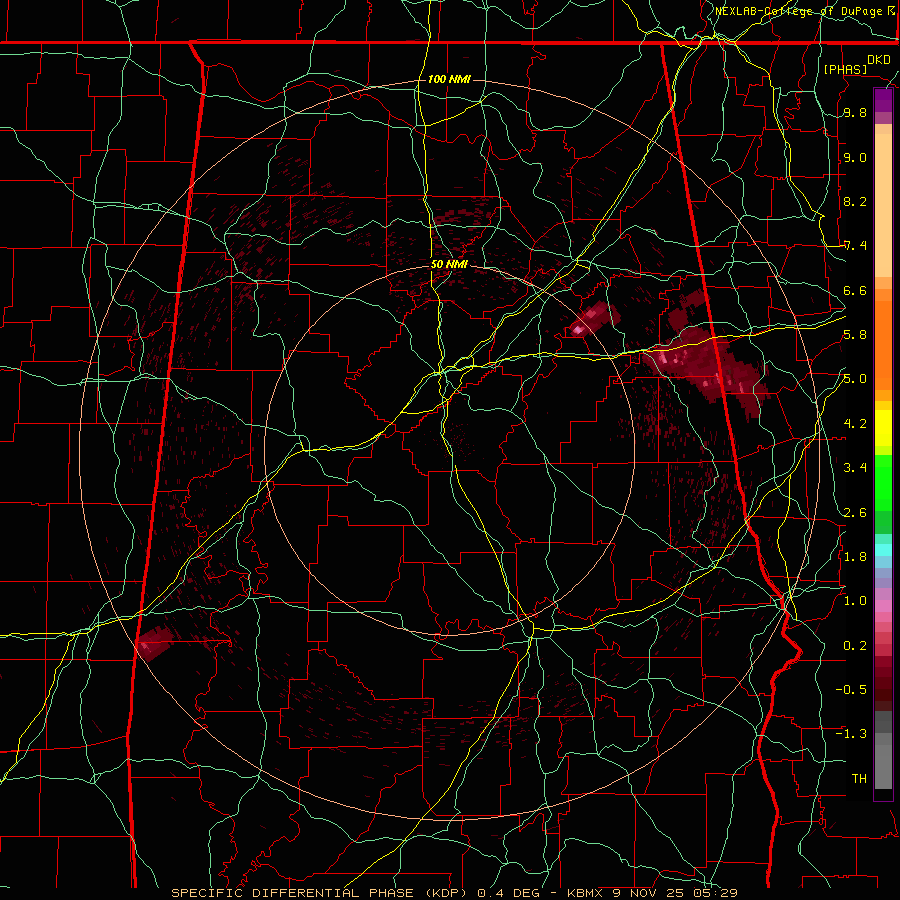
Task: Click the 3.4 value on the color scale
Action: [855, 468]
